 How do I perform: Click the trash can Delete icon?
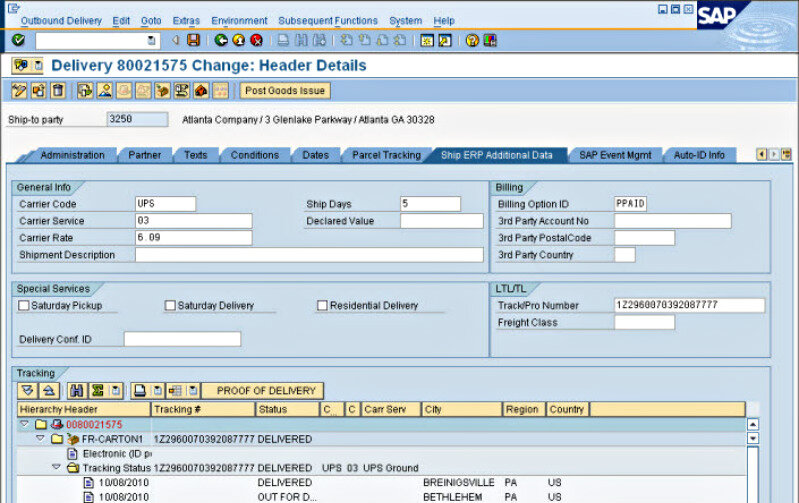[58, 91]
